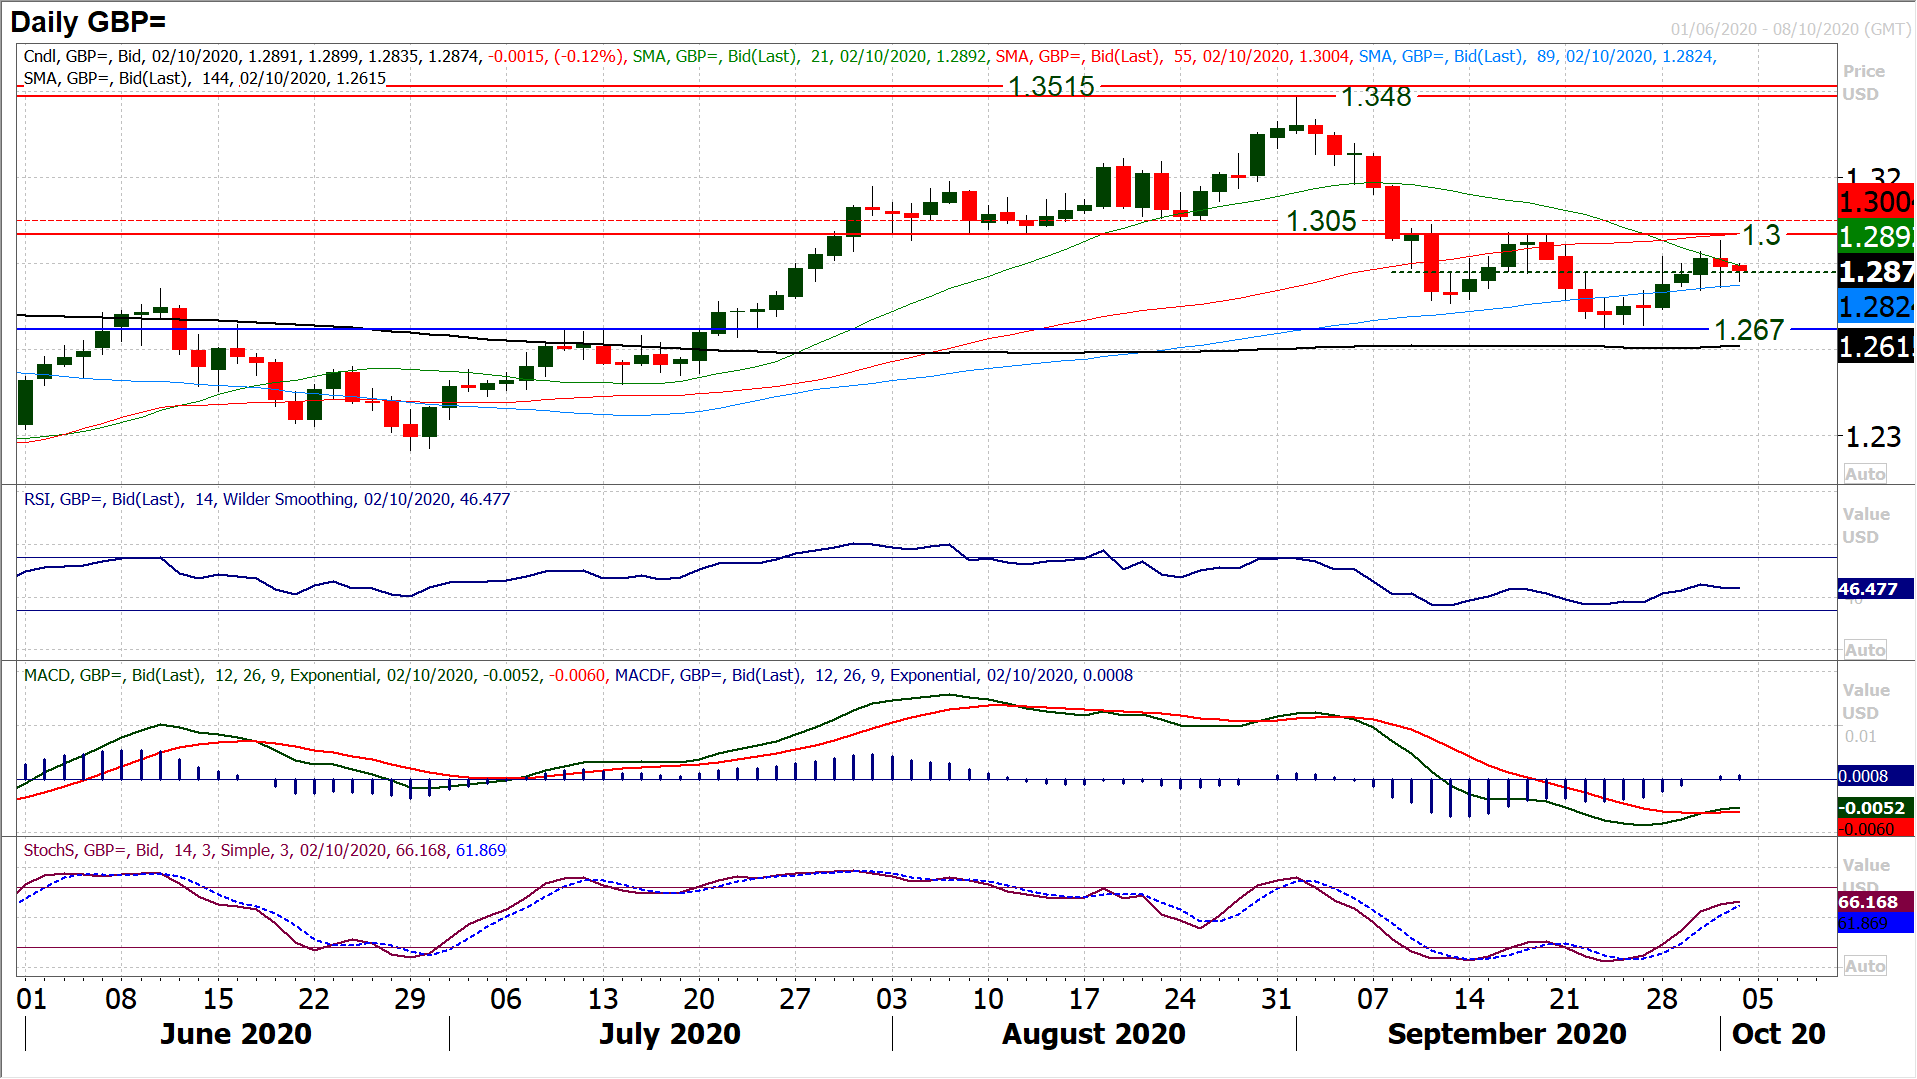Click the RSI indicator legend text
Viewport: 1917px width, 1079px height.
click(267, 499)
